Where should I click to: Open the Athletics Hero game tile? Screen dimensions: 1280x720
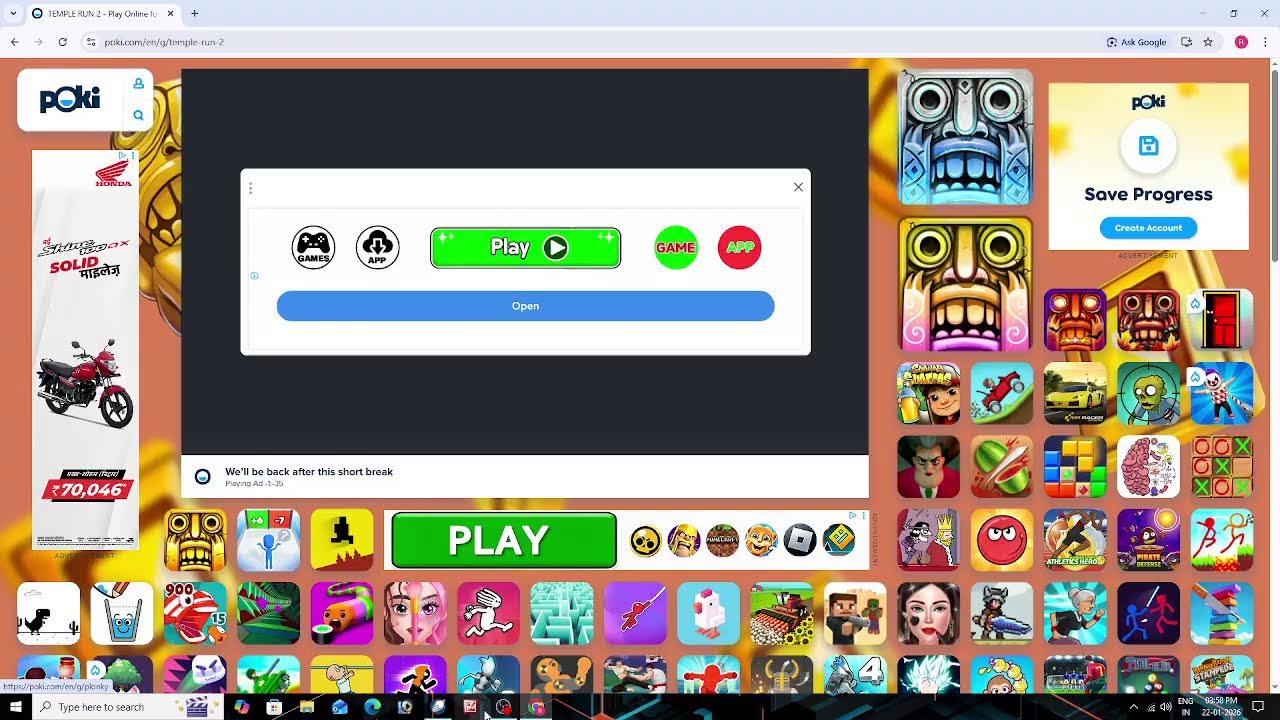point(1075,540)
